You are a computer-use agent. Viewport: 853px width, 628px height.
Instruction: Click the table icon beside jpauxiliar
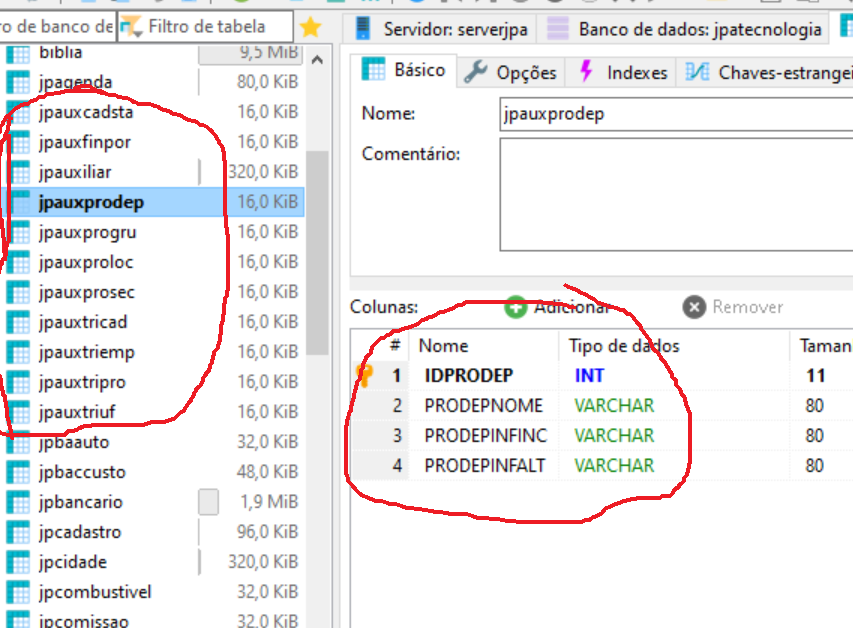point(18,172)
